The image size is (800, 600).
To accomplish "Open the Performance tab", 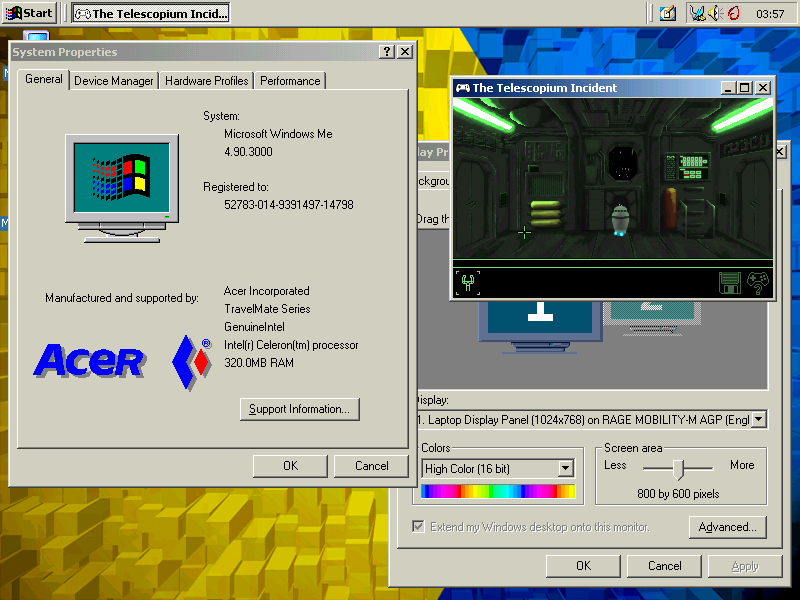I will click(290, 81).
